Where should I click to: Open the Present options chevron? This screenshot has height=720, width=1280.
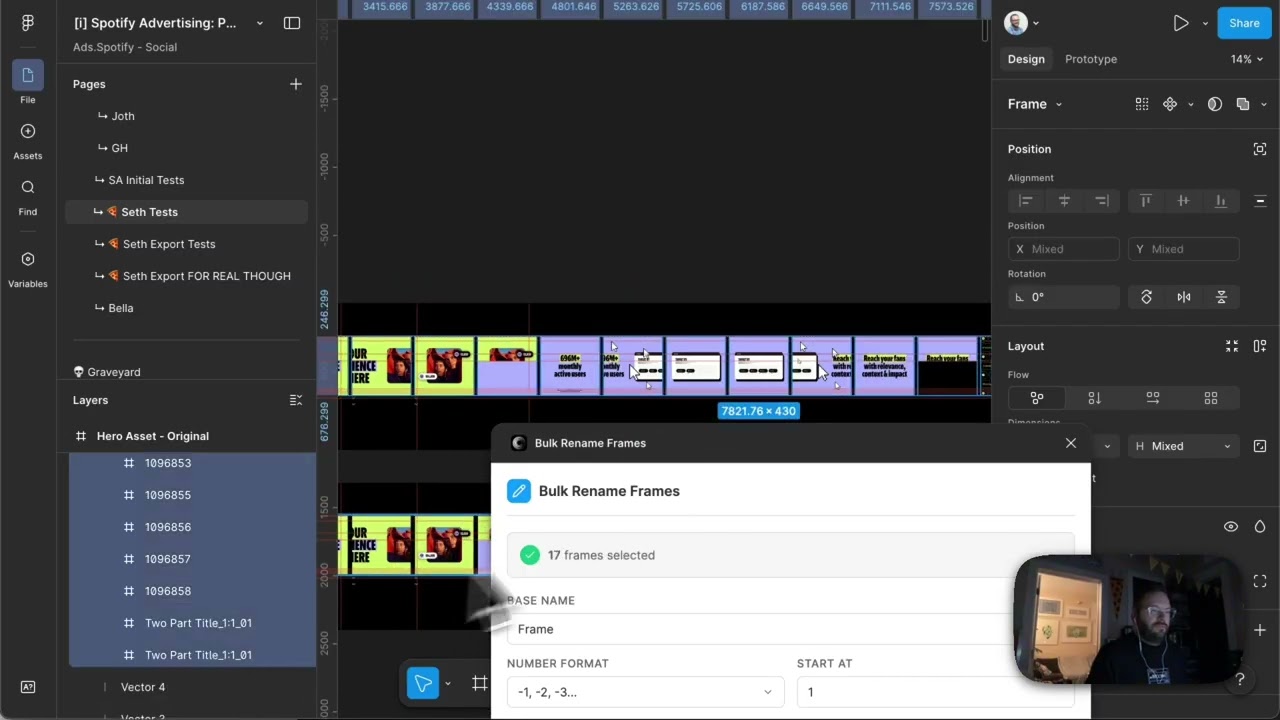[x=1206, y=23]
